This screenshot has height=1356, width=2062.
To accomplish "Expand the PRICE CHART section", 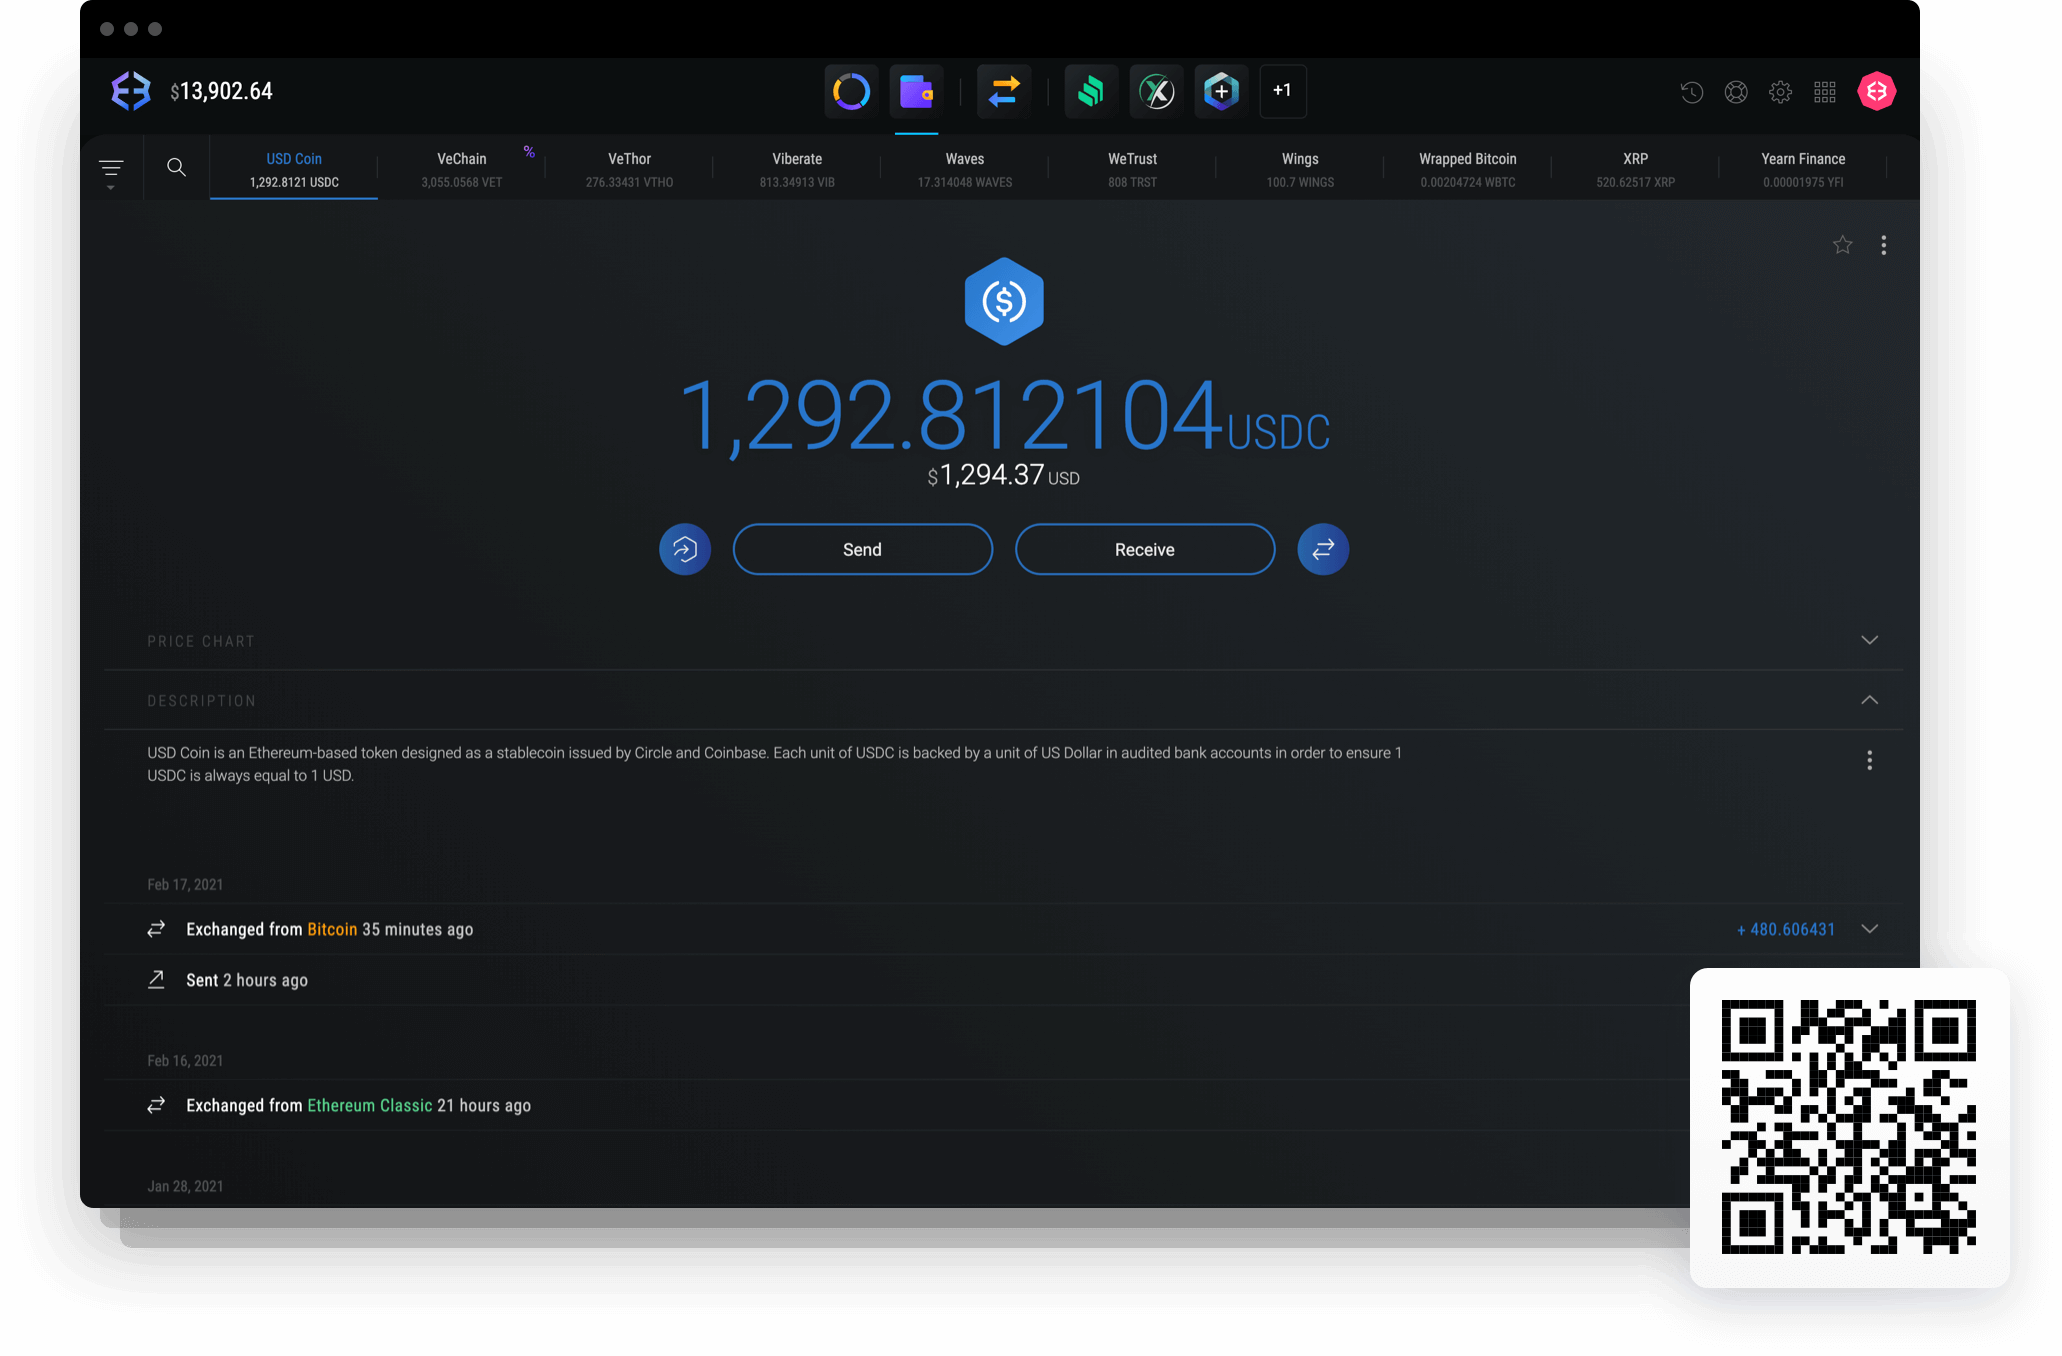I will pyautogui.click(x=1871, y=640).
